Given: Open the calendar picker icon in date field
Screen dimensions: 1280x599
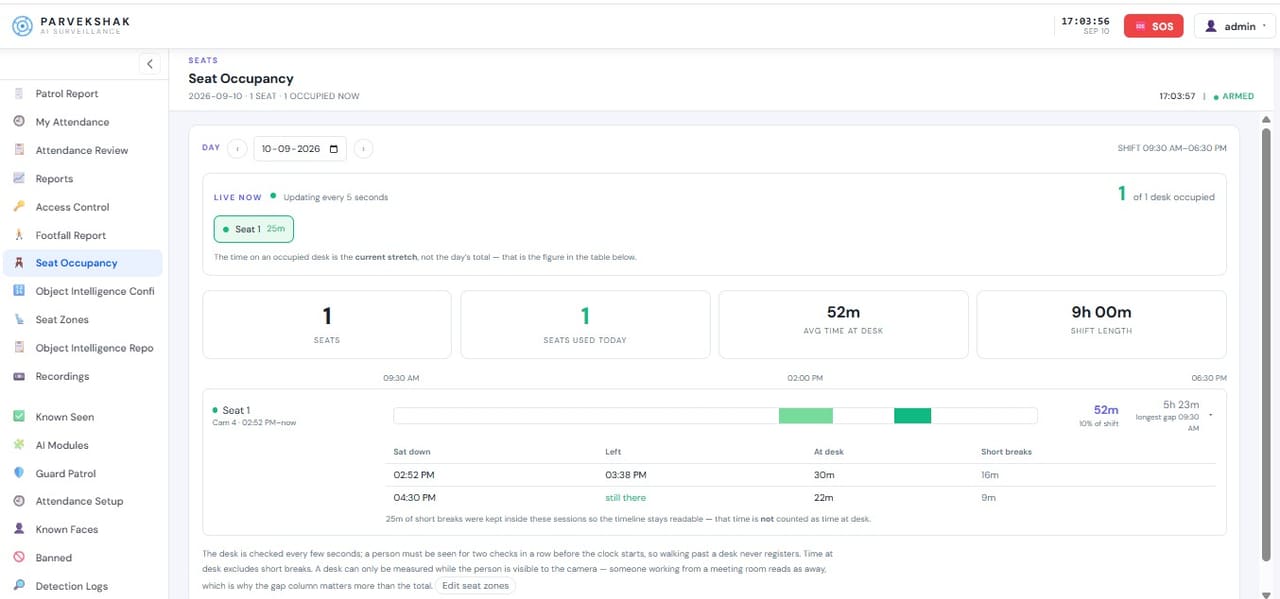Looking at the screenshot, I should 334,149.
